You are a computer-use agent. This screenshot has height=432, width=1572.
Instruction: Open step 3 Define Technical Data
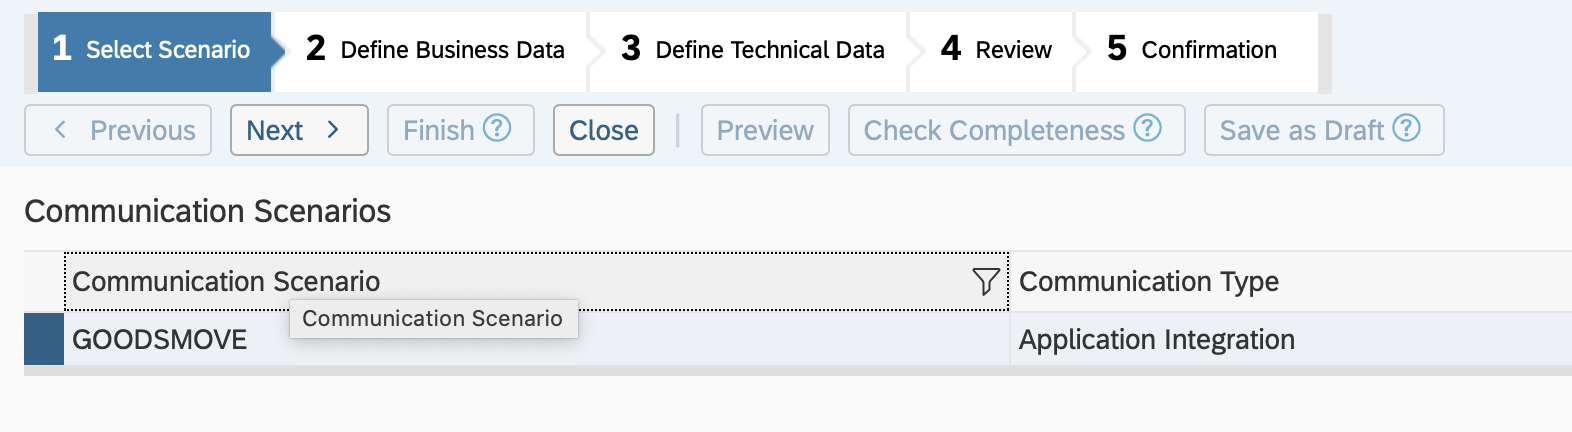coord(753,50)
